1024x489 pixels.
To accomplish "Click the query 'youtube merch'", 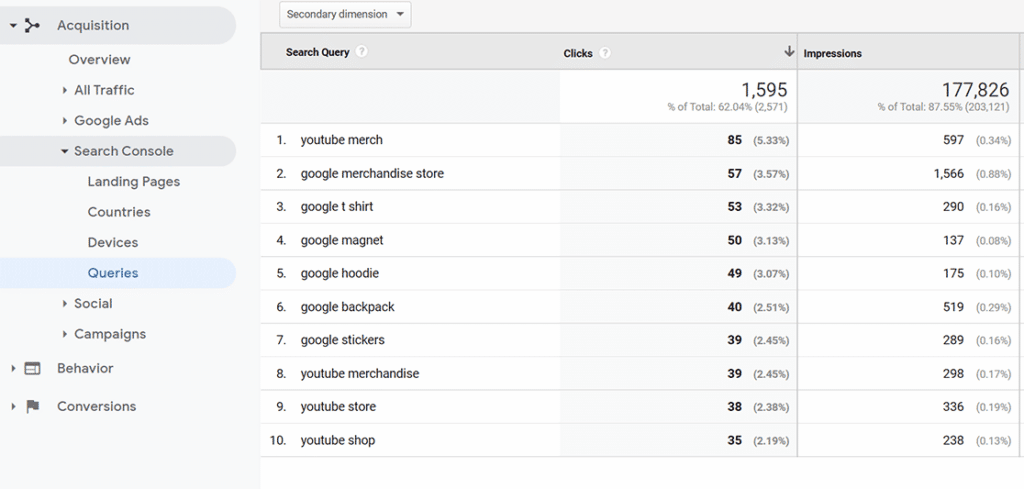I will 342,140.
